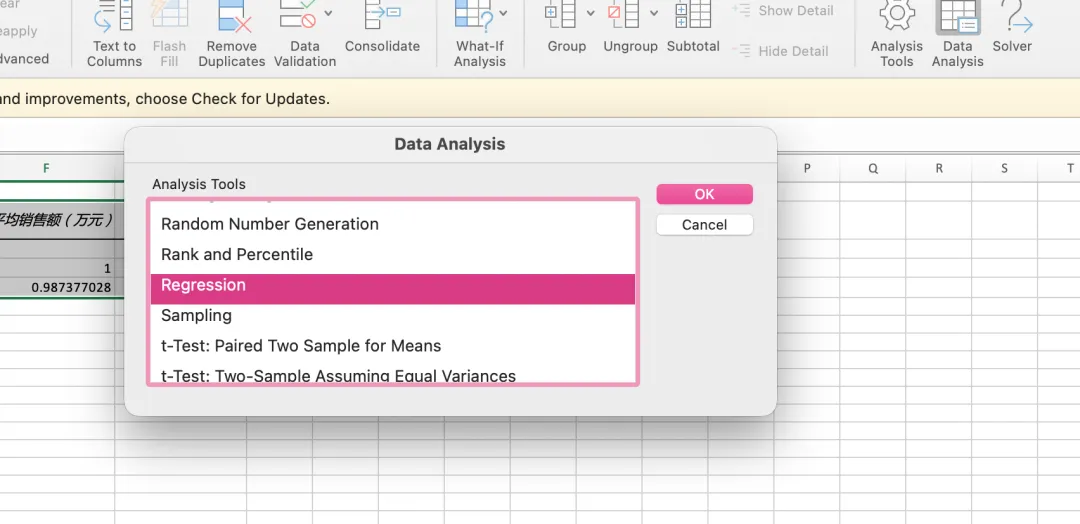The height and width of the screenshot is (524, 1080).
Task: Click the Text to Columns icon
Action: [113, 16]
